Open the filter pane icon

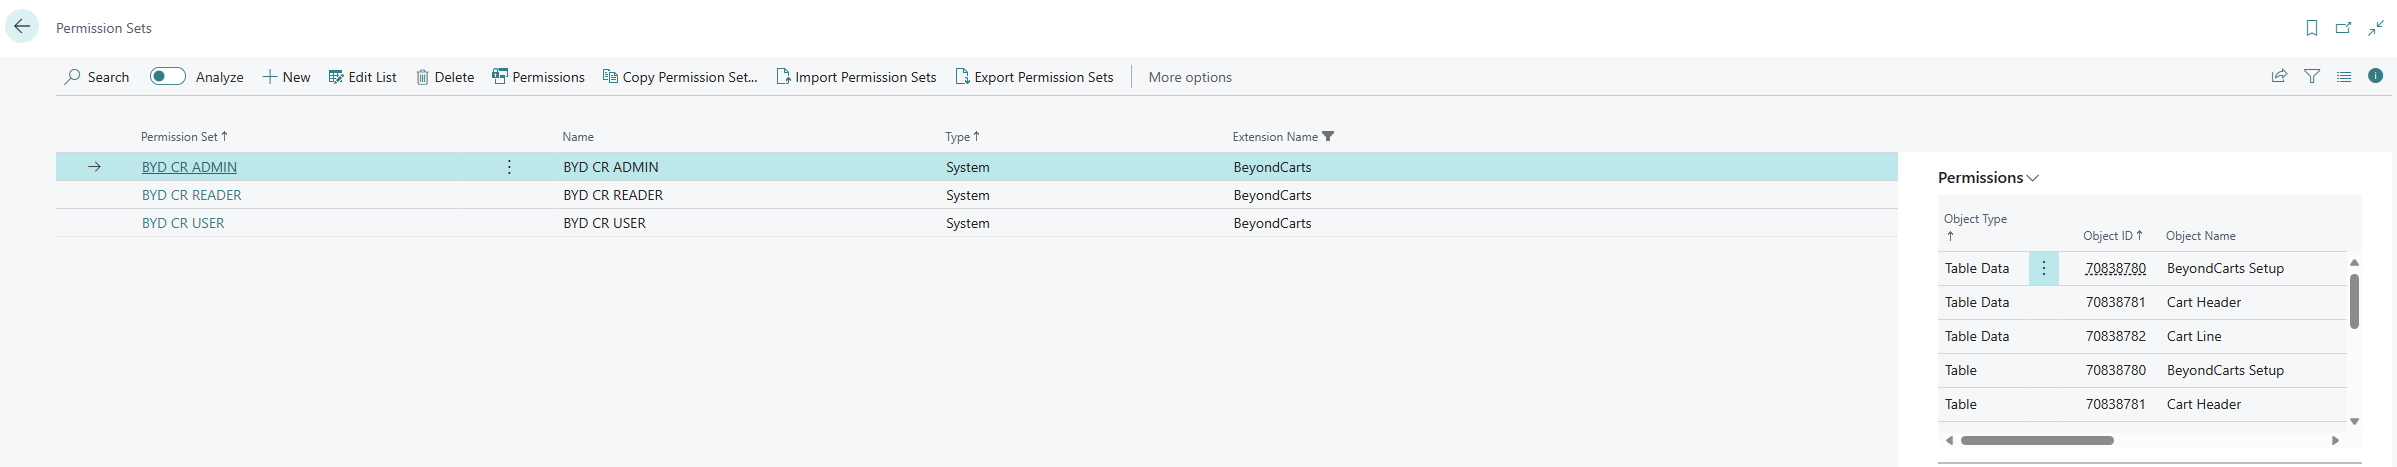point(2311,76)
